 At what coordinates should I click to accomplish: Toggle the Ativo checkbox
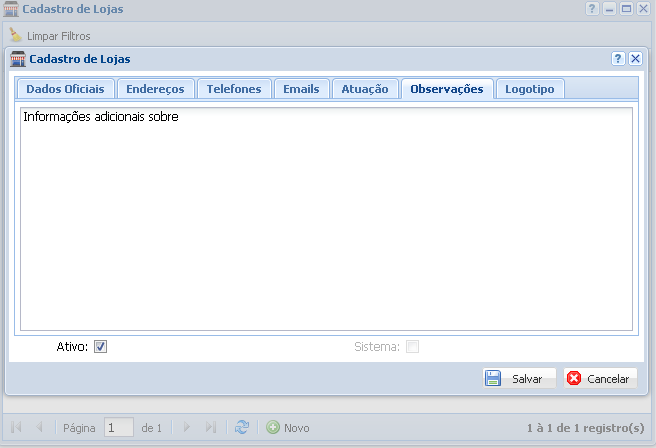point(101,347)
